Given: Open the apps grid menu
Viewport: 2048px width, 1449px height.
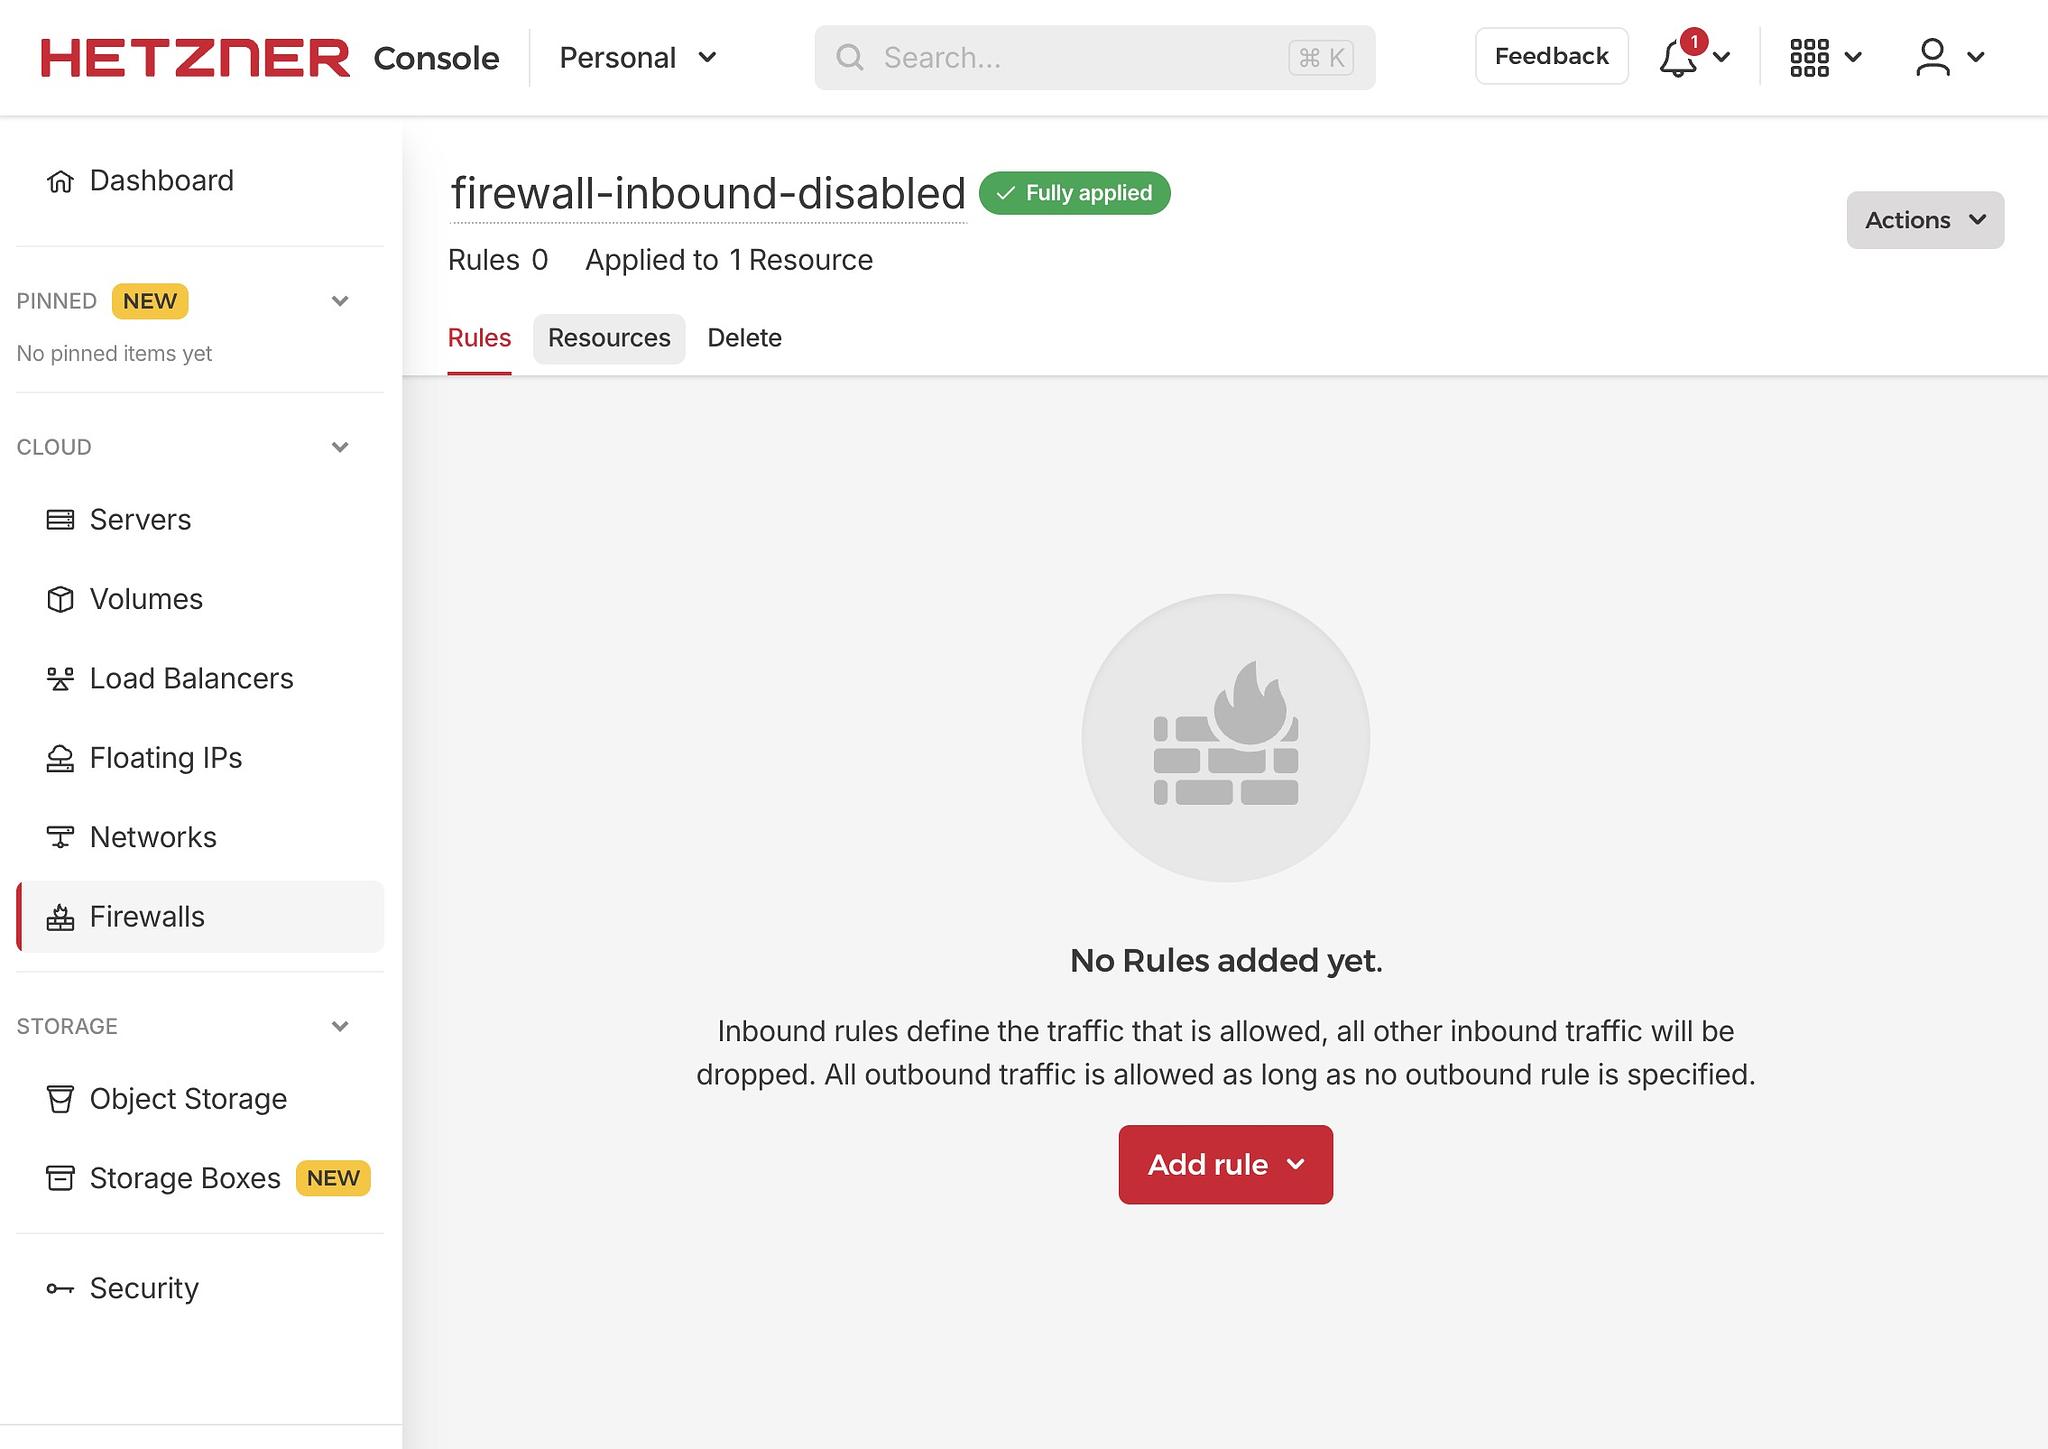Looking at the screenshot, I should point(1809,58).
